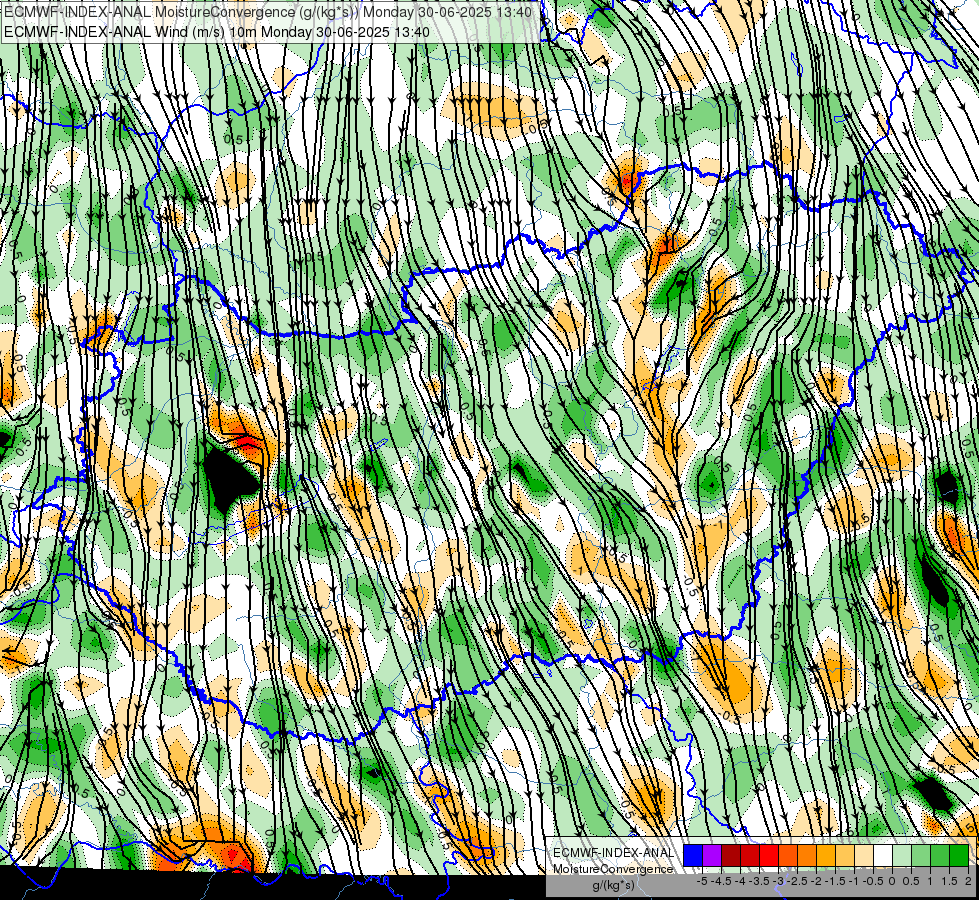Pick the lightest green swatch right of 0
This screenshot has width=979, height=900.
(x=902, y=855)
